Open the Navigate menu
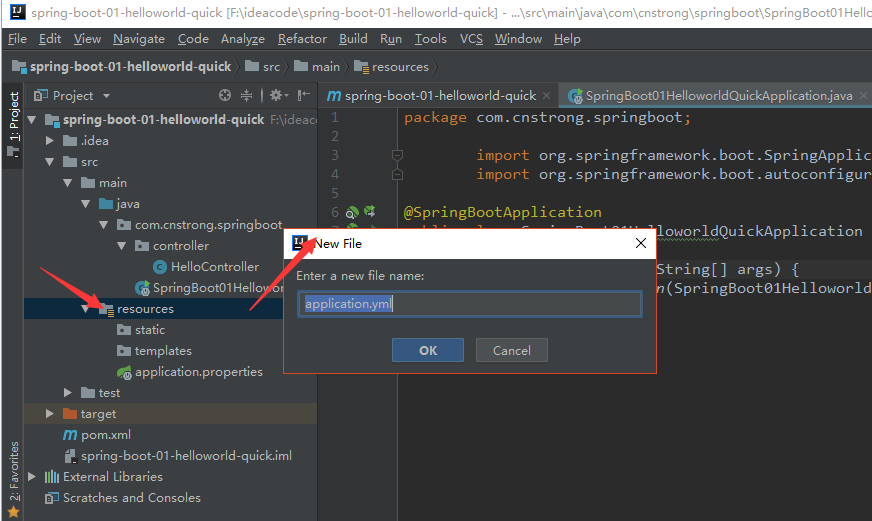Screen dimensions: 872x521 139,39
